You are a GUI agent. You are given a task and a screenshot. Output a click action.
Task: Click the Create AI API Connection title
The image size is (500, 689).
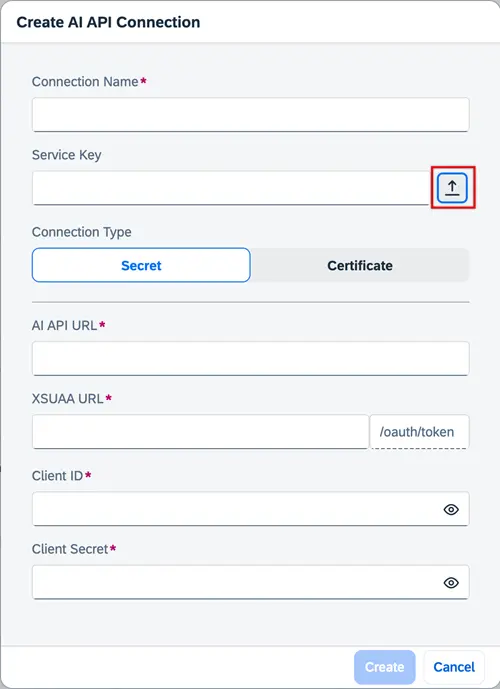pyautogui.click(x=108, y=22)
